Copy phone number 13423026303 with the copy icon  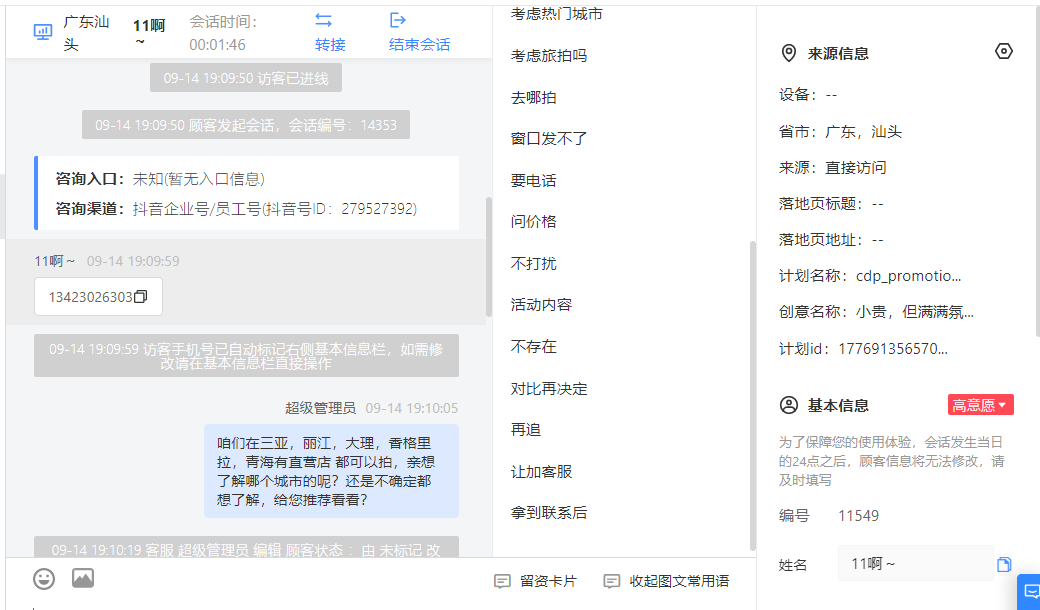(x=141, y=297)
